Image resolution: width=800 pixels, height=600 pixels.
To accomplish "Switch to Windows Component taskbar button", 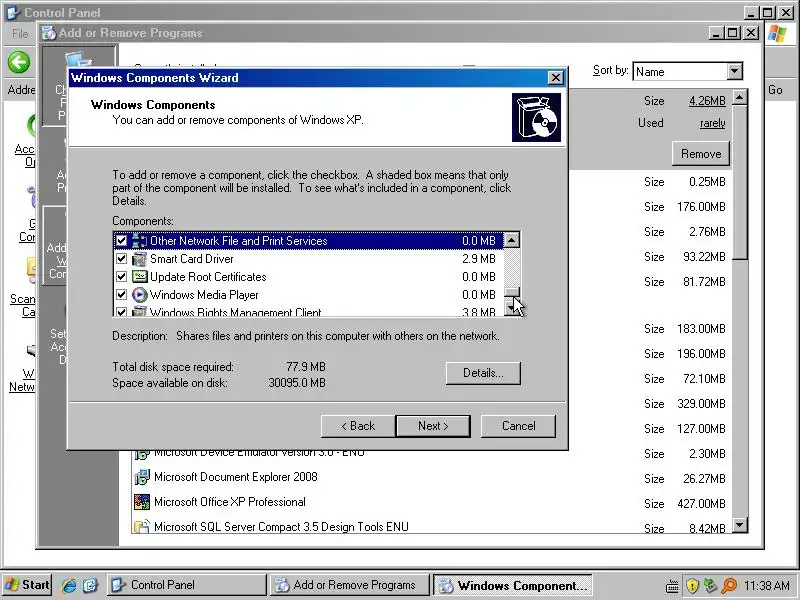I will point(513,585).
